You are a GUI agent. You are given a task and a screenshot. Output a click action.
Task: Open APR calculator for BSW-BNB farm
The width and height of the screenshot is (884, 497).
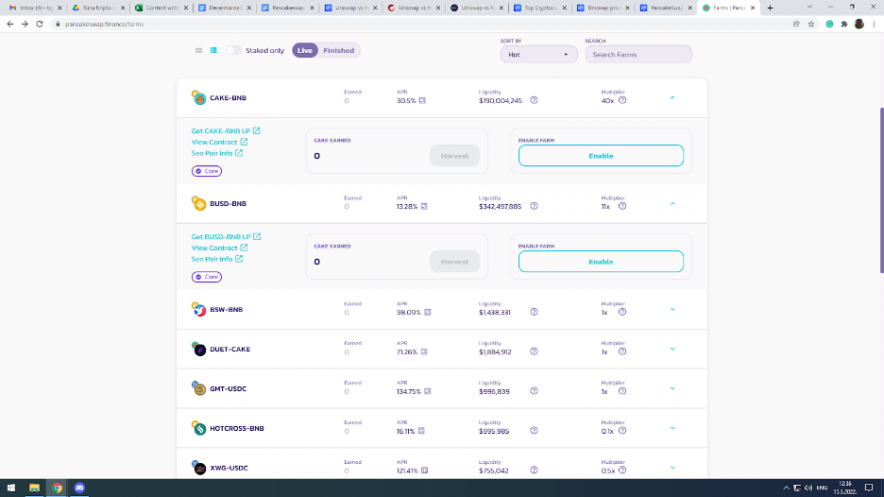427,312
